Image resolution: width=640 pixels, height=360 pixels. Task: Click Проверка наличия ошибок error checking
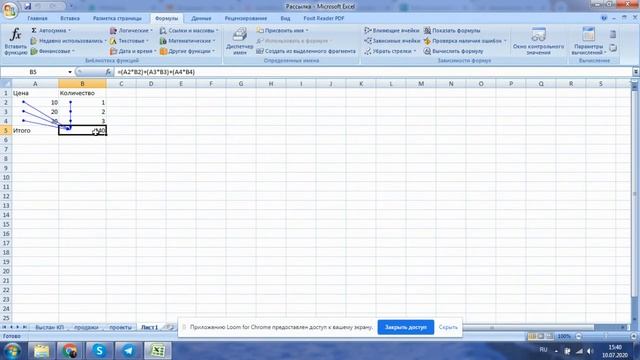point(465,41)
